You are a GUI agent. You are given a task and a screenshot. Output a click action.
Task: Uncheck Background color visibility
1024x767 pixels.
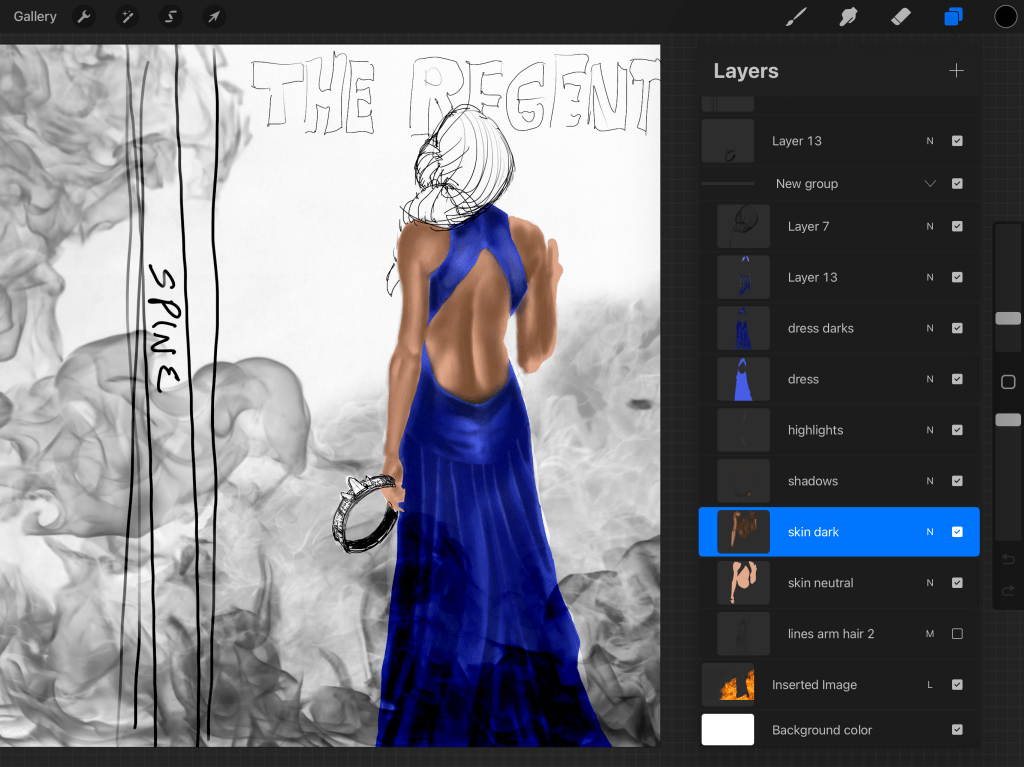coord(957,730)
